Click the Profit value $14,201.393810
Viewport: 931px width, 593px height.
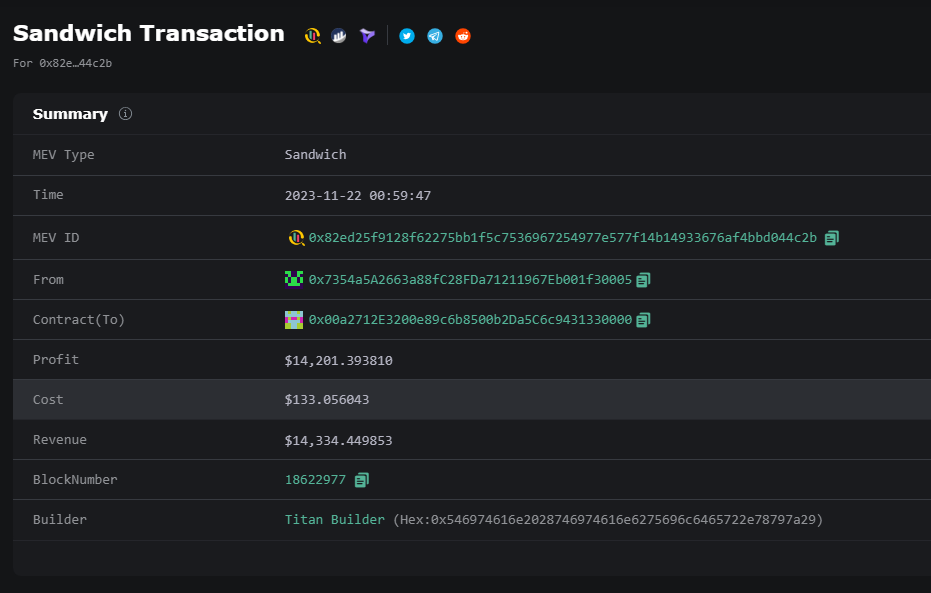click(x=338, y=360)
